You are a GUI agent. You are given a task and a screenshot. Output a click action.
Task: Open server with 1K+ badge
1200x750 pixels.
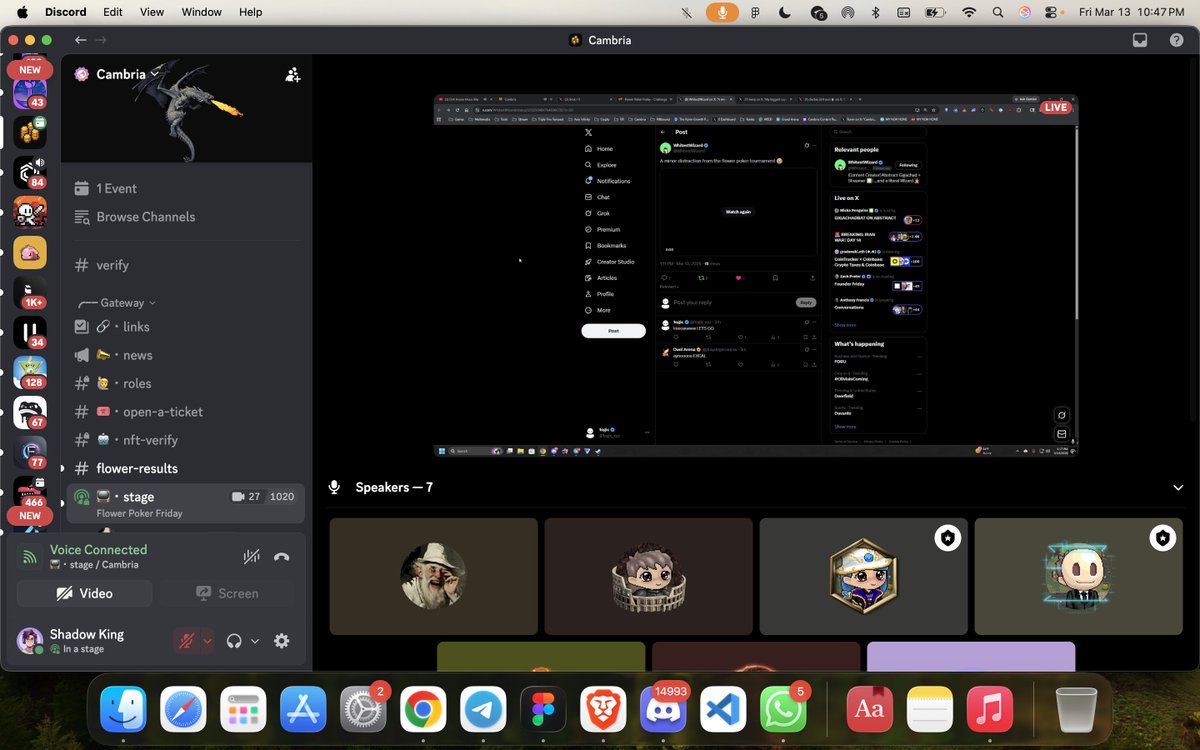tap(30, 293)
